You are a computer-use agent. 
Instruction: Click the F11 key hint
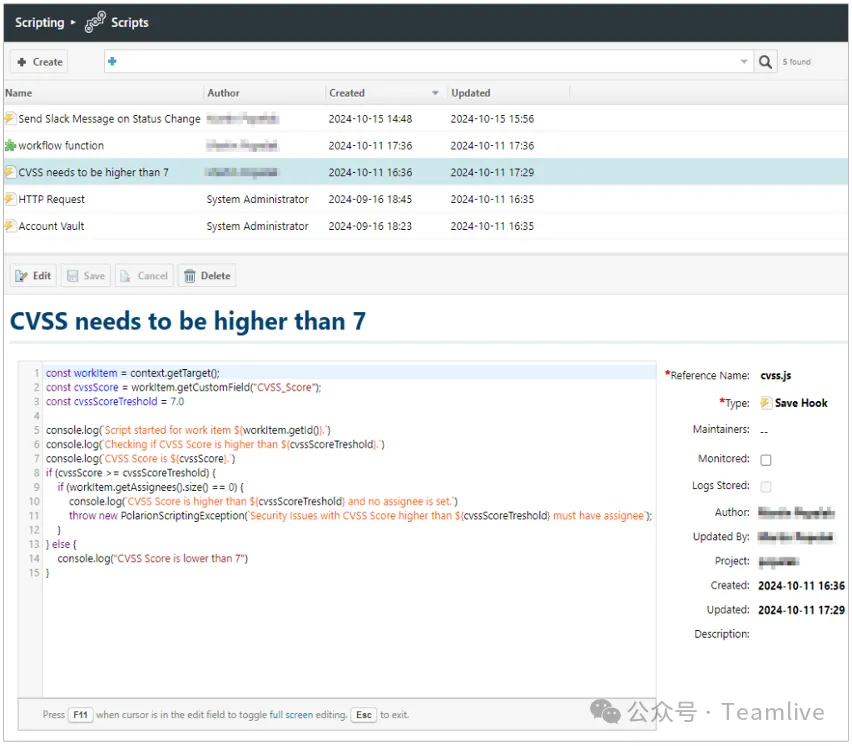pos(80,714)
